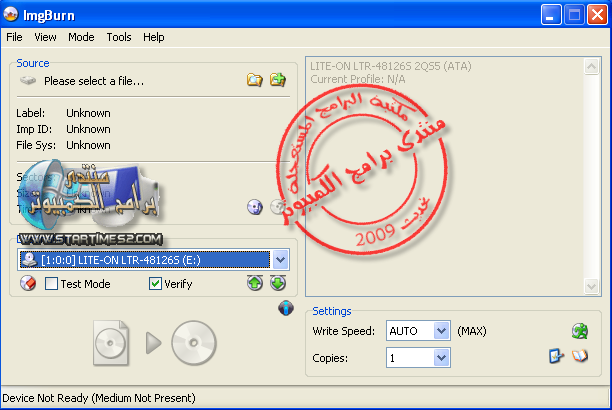
Task: Open the File menu
Action: tap(14, 37)
